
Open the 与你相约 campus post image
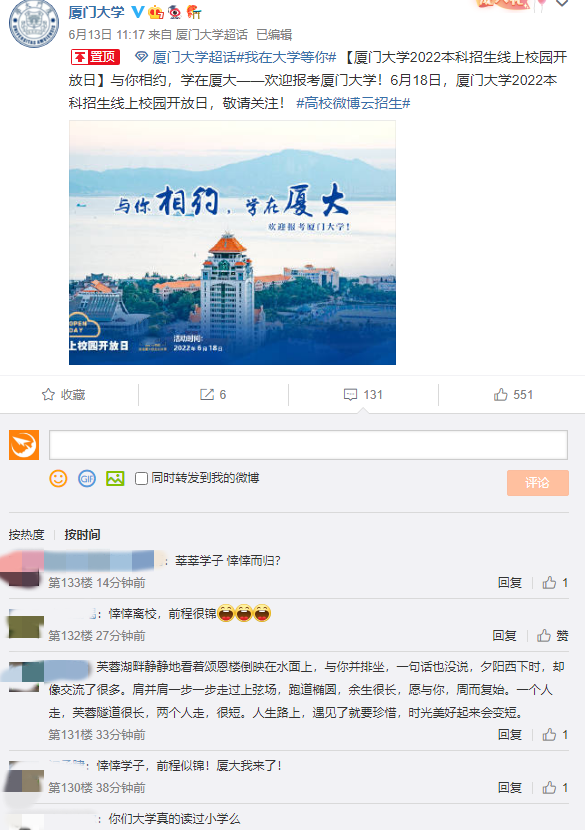tap(232, 242)
